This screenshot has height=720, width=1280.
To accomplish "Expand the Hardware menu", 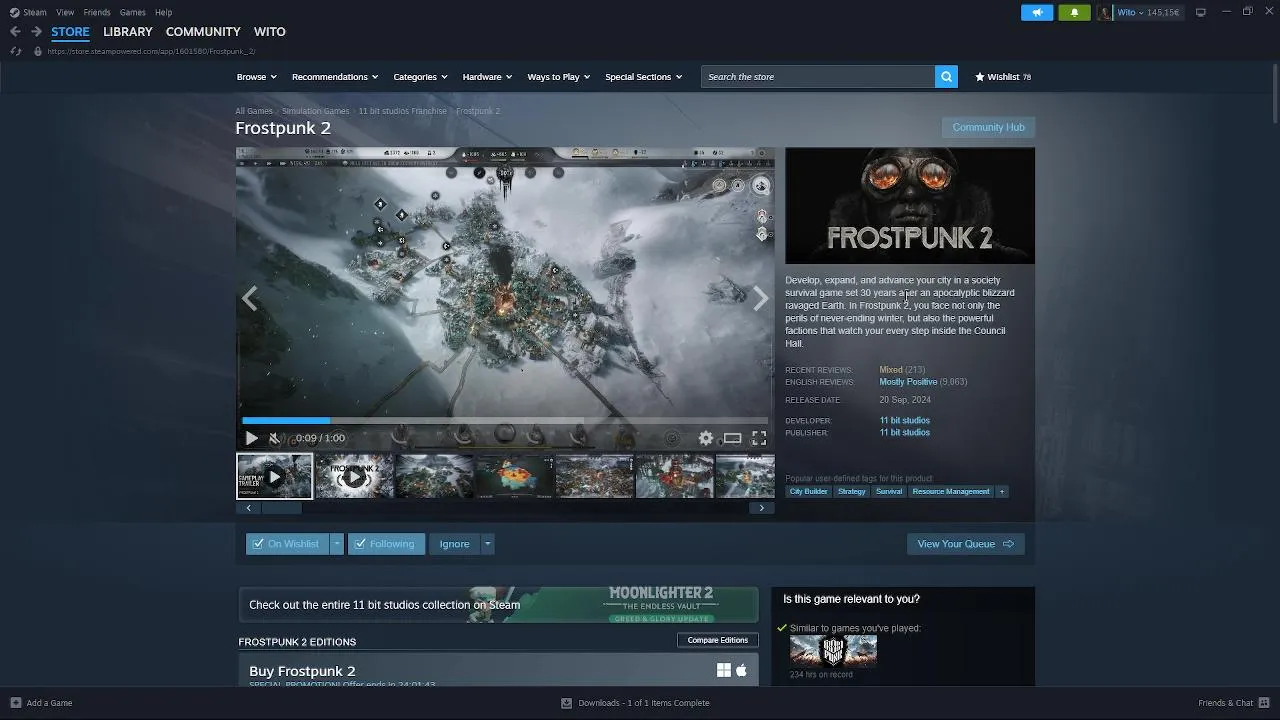I will click(x=487, y=77).
